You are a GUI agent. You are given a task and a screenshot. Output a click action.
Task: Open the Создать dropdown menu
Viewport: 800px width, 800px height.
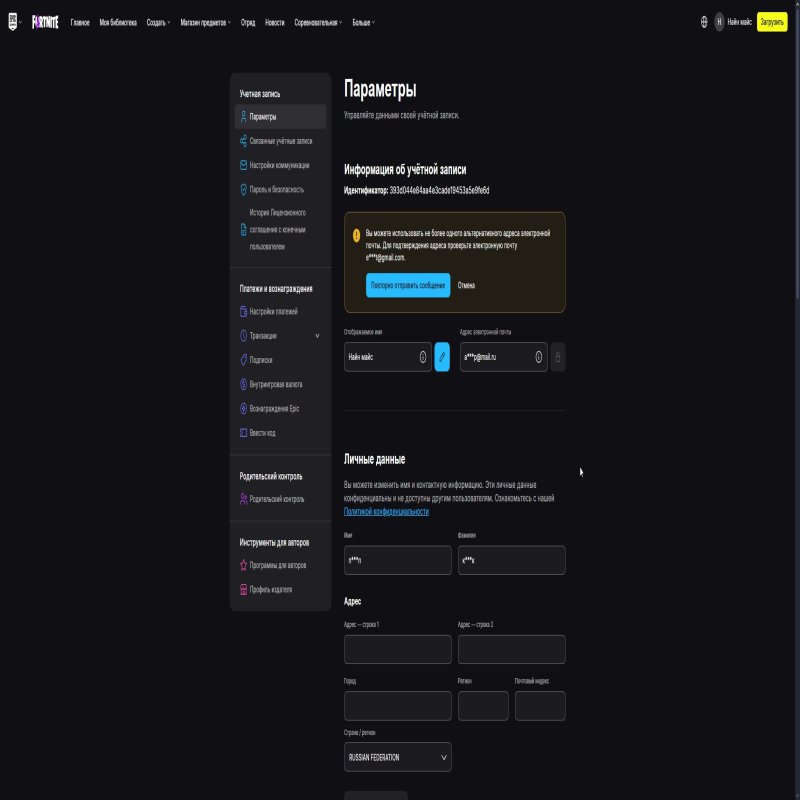(x=158, y=22)
